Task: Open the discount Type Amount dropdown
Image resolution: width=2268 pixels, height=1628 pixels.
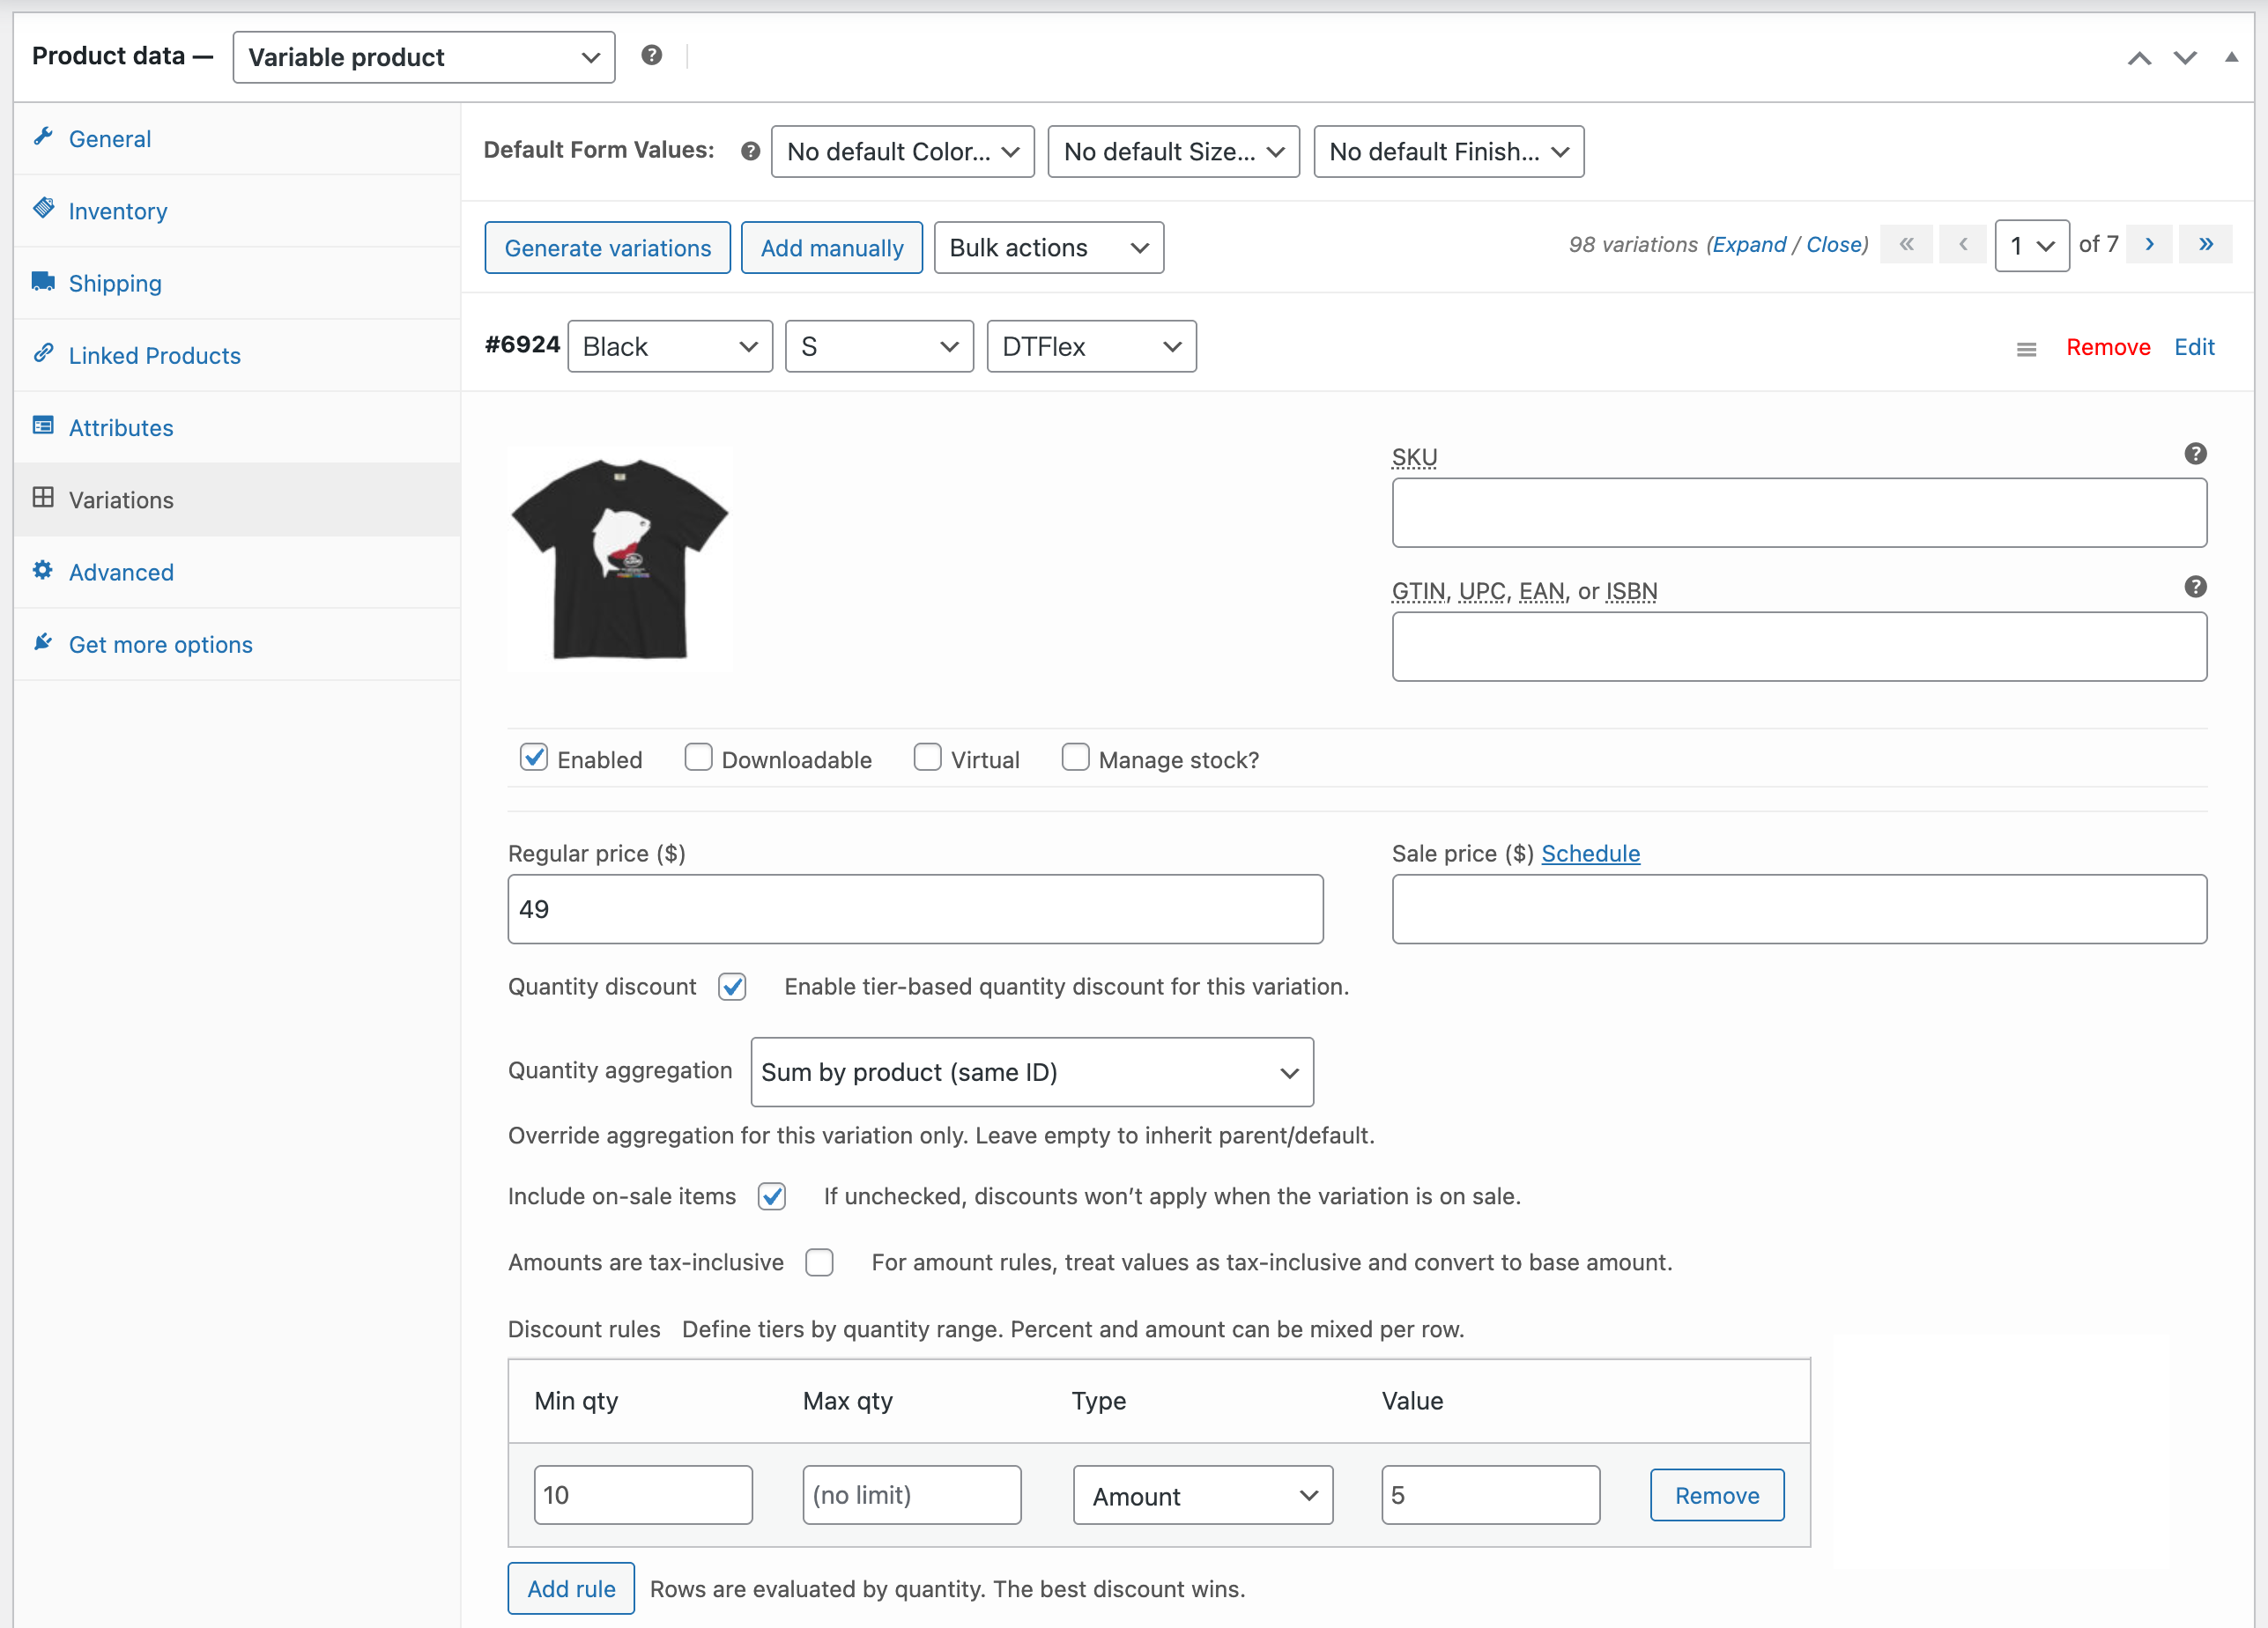Action: 1202,1495
